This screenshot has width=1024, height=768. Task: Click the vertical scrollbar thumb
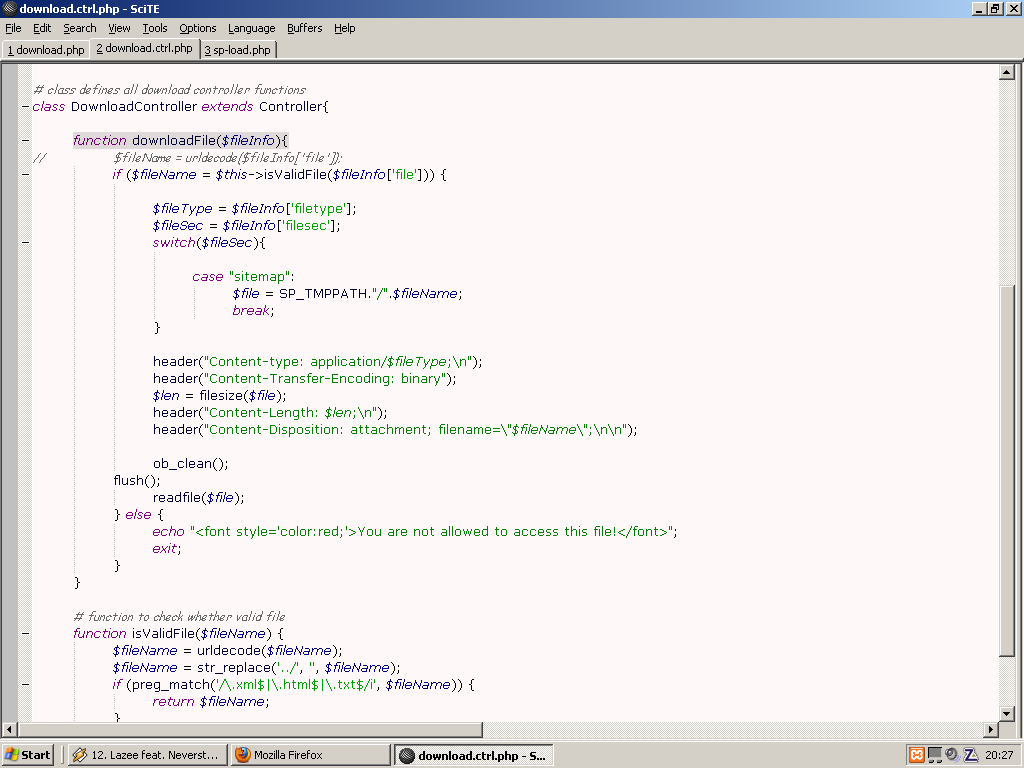pos(1006,472)
